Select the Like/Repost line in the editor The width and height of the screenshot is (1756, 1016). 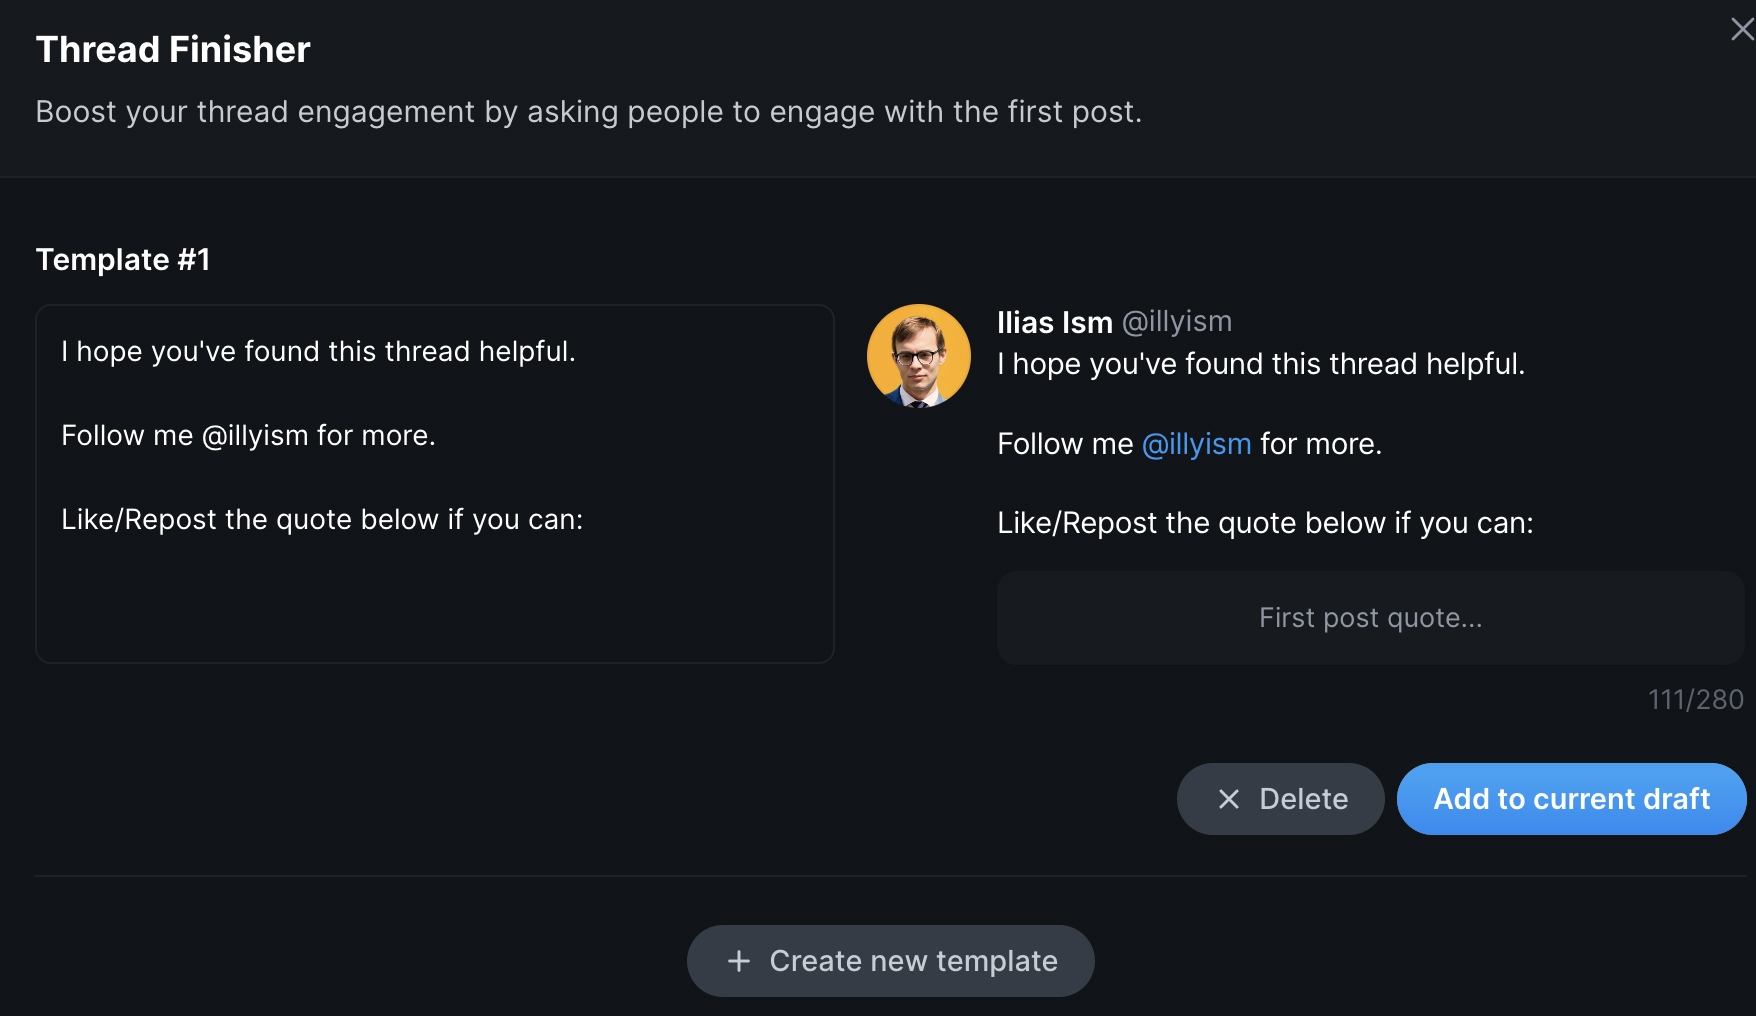click(321, 519)
